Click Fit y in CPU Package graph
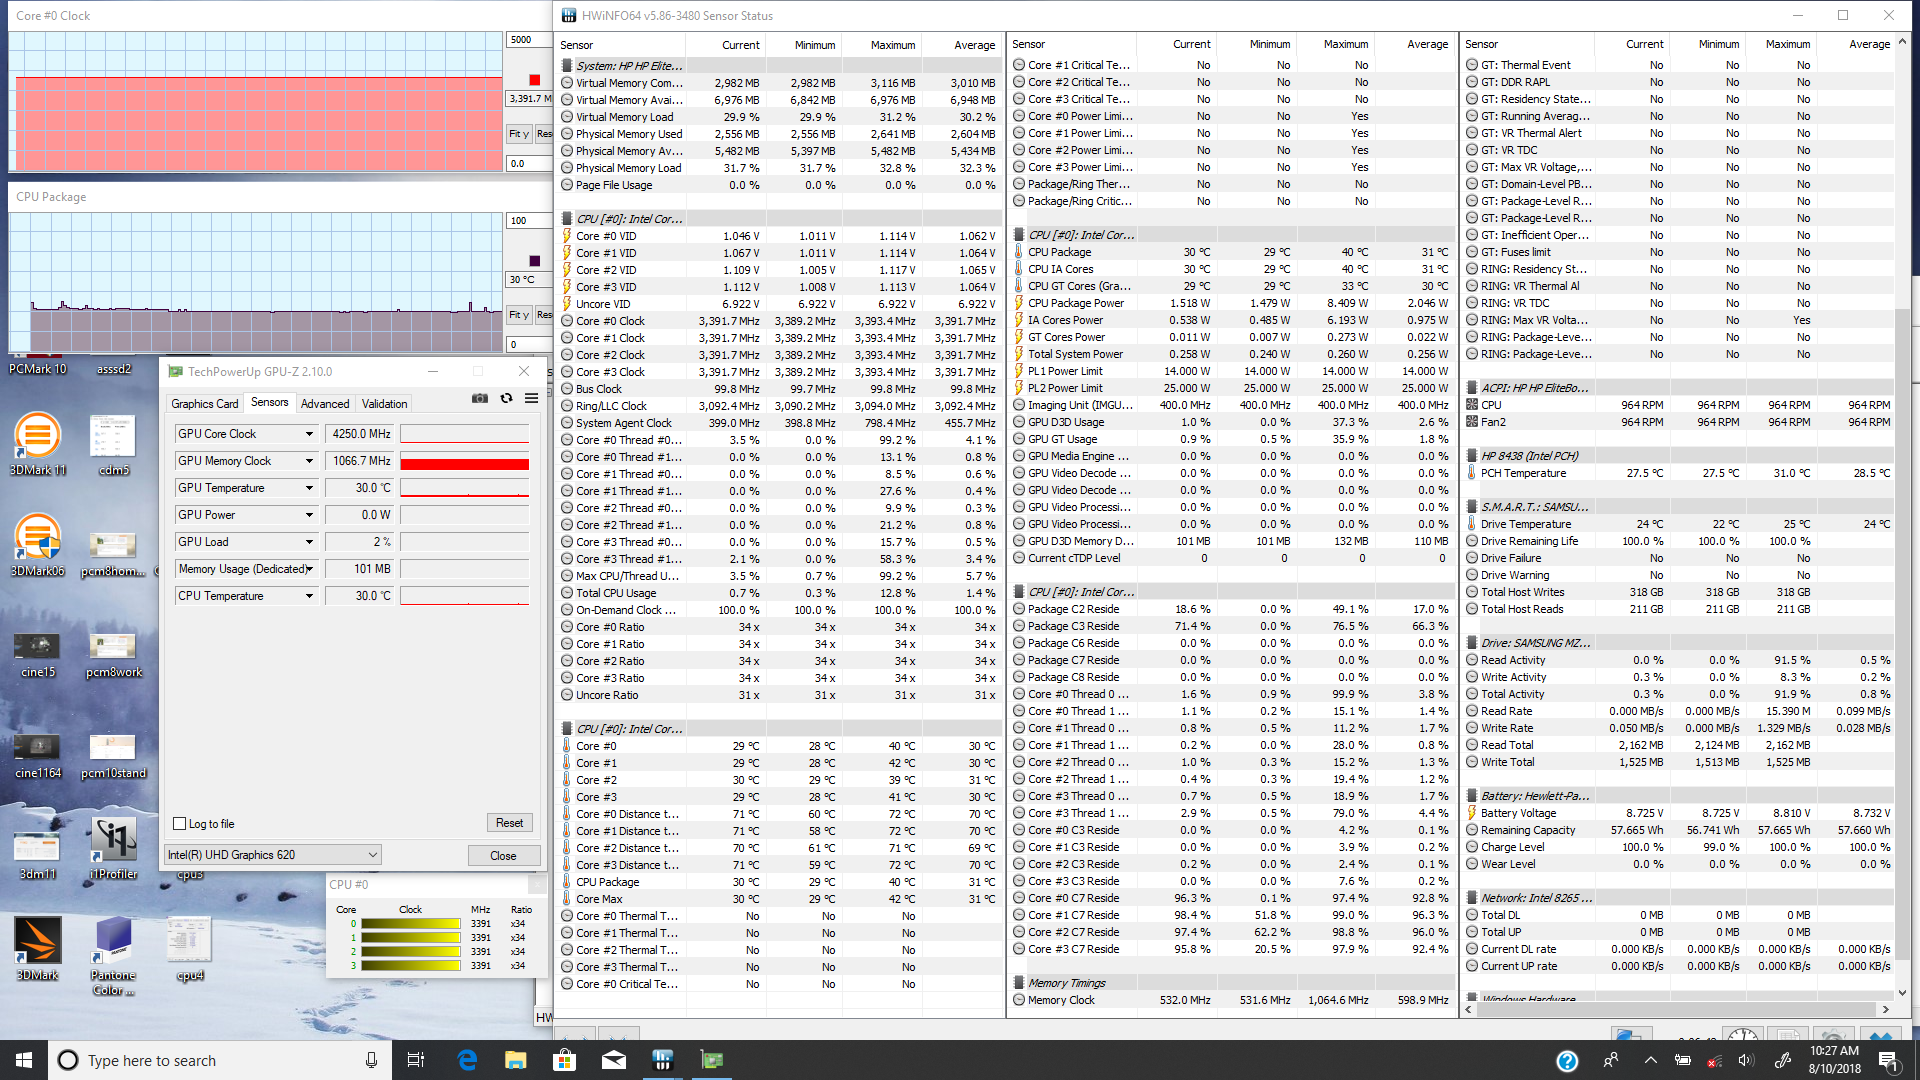The image size is (1920, 1080). tap(518, 315)
